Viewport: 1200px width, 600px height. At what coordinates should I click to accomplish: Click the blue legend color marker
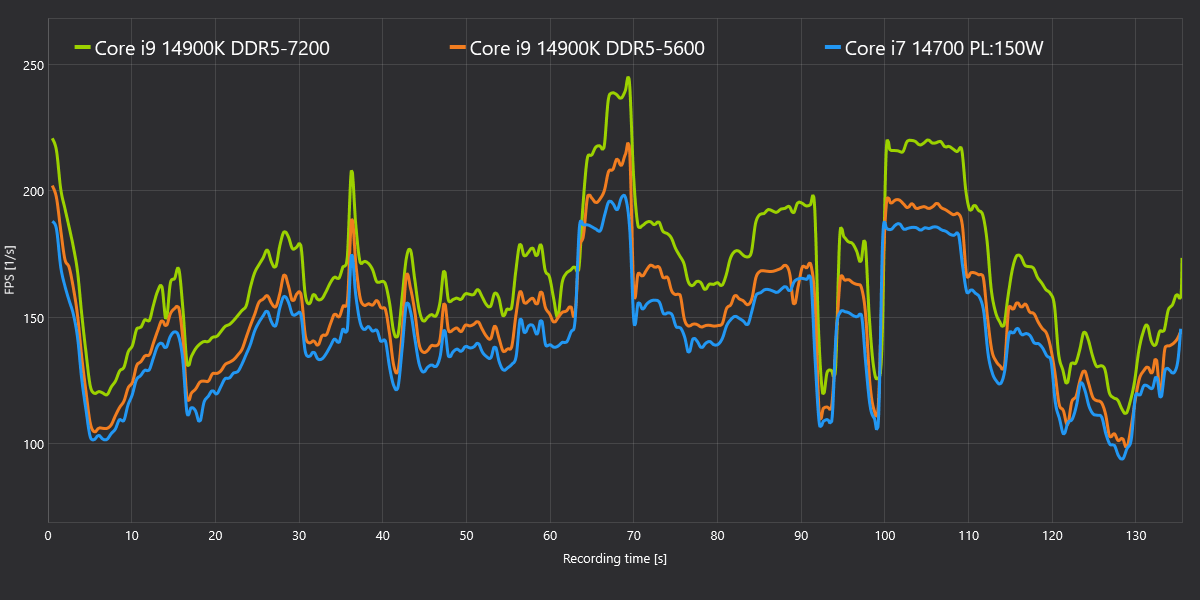833,47
